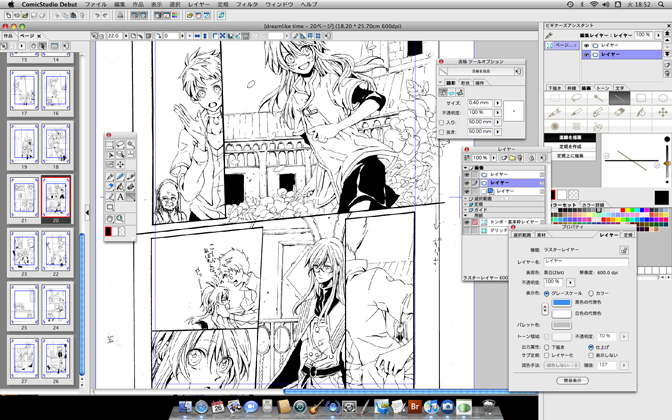This screenshot has width=672, height=420.
Task: Open the rotation arrow next to 0 field
Action: pyautogui.click(x=182, y=36)
